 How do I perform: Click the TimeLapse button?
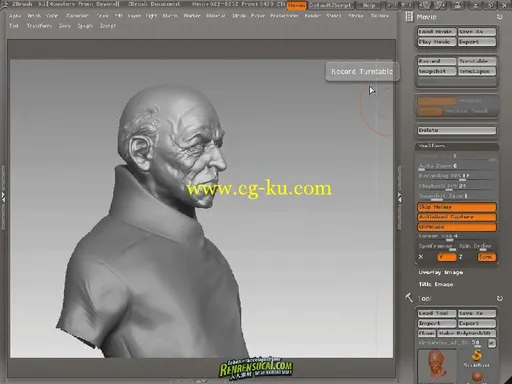477,71
